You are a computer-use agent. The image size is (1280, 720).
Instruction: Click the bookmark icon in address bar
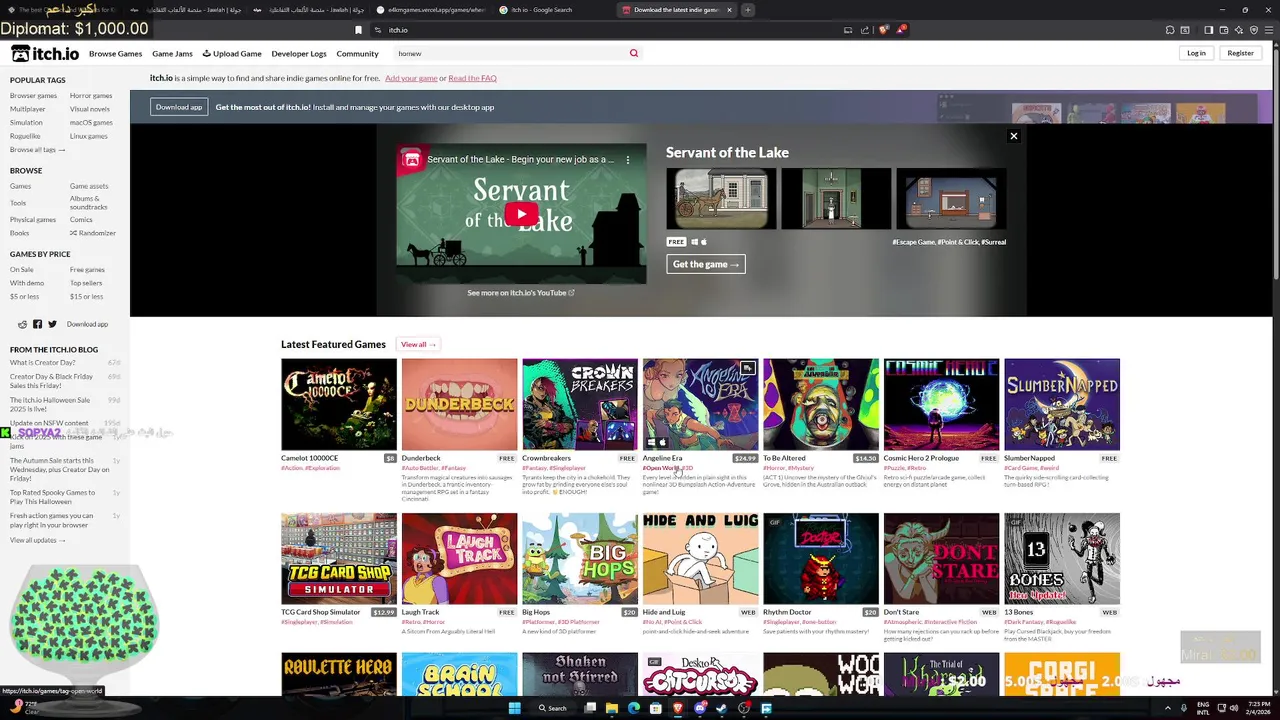(x=358, y=30)
